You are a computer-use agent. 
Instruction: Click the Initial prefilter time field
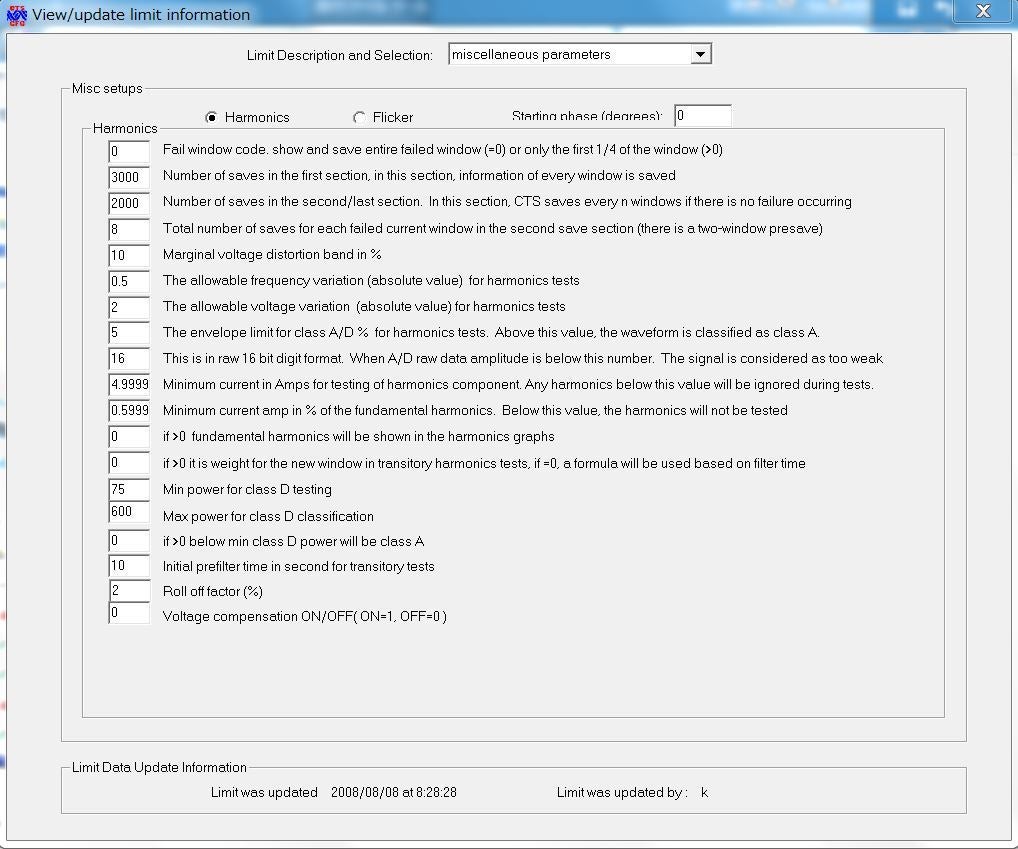click(129, 565)
